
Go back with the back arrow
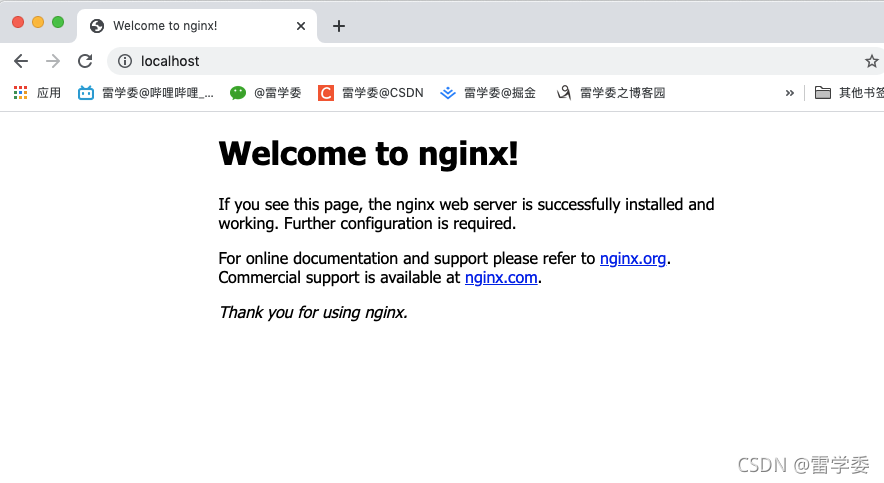tap(21, 61)
